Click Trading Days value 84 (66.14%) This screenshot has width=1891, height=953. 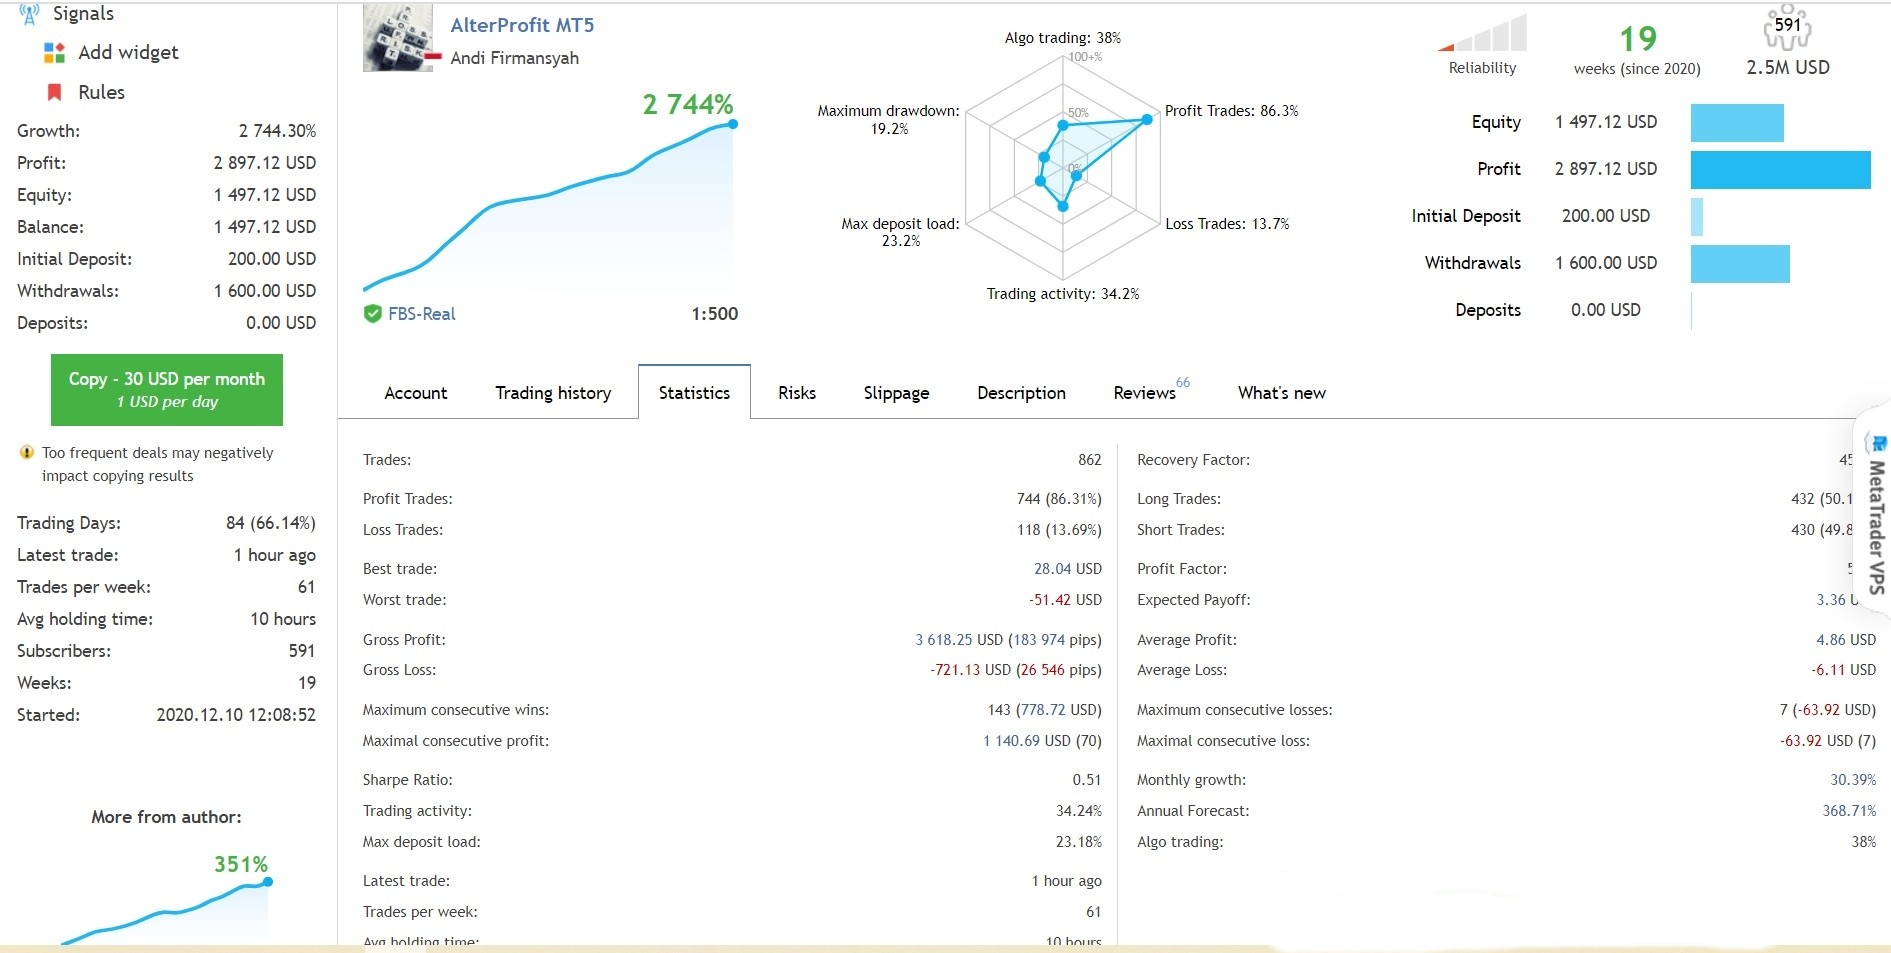tap(270, 523)
